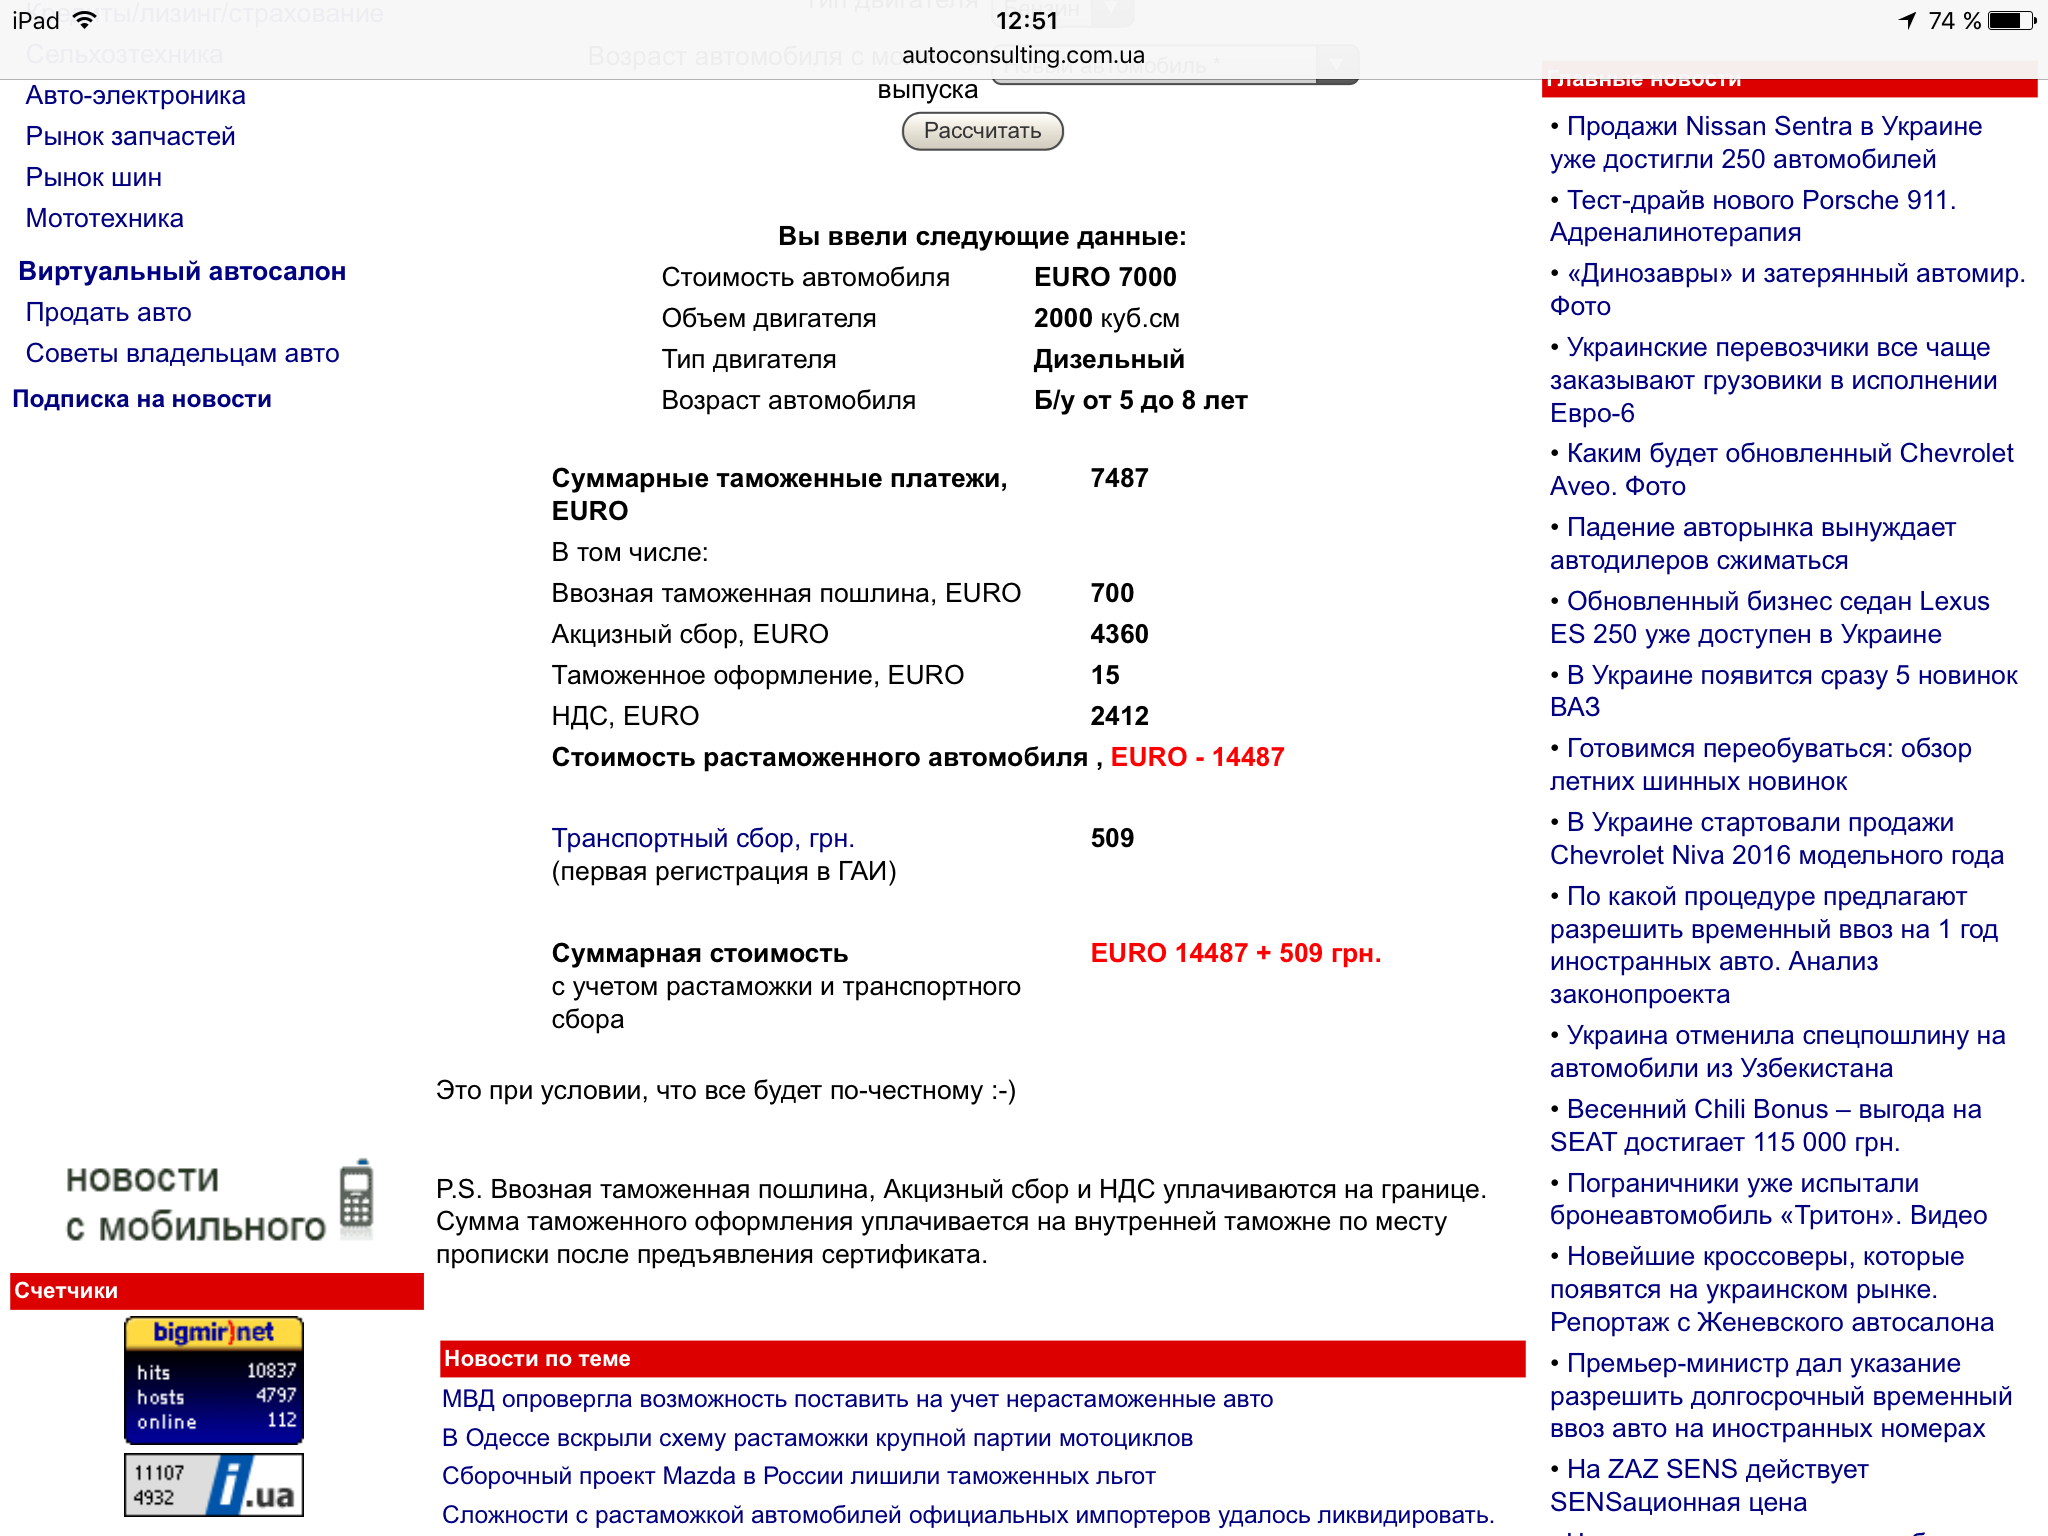Click the i.ua counter badge

(x=214, y=1485)
